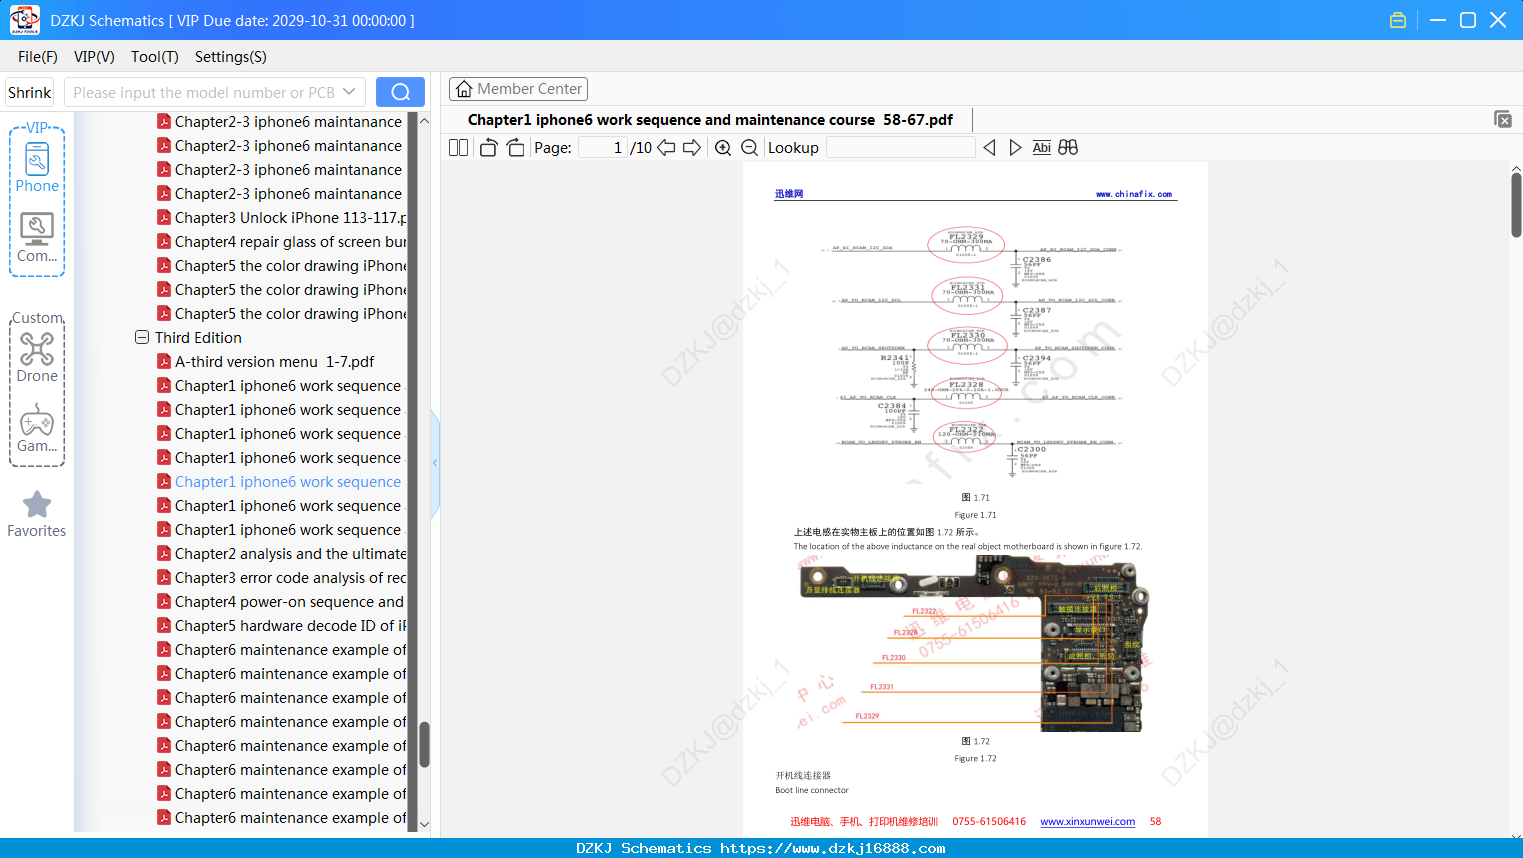The height and width of the screenshot is (858, 1523).
Task: Open the Tool(T) menu
Action: tap(155, 57)
